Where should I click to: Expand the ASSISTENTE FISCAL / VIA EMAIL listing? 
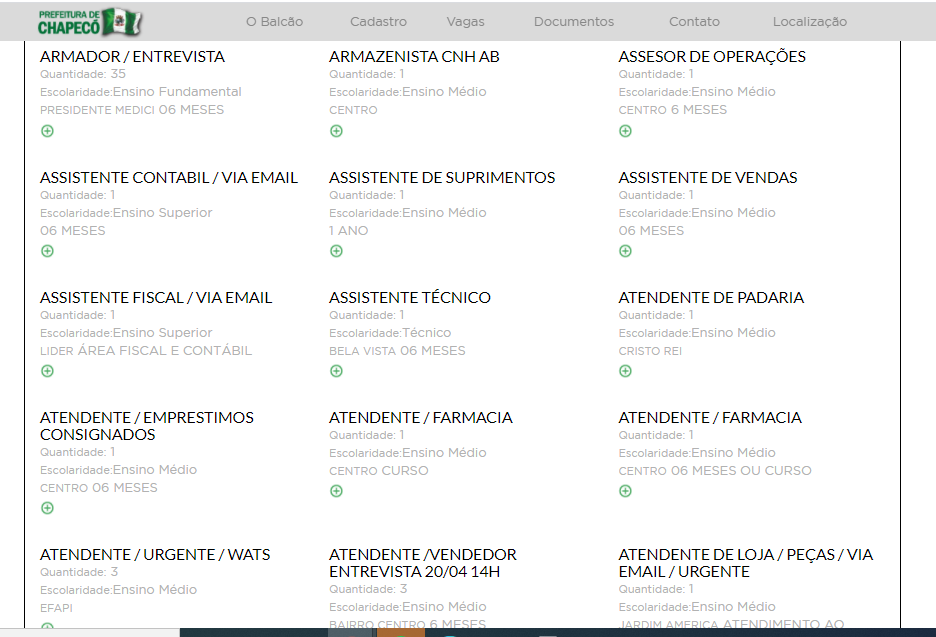click(47, 371)
